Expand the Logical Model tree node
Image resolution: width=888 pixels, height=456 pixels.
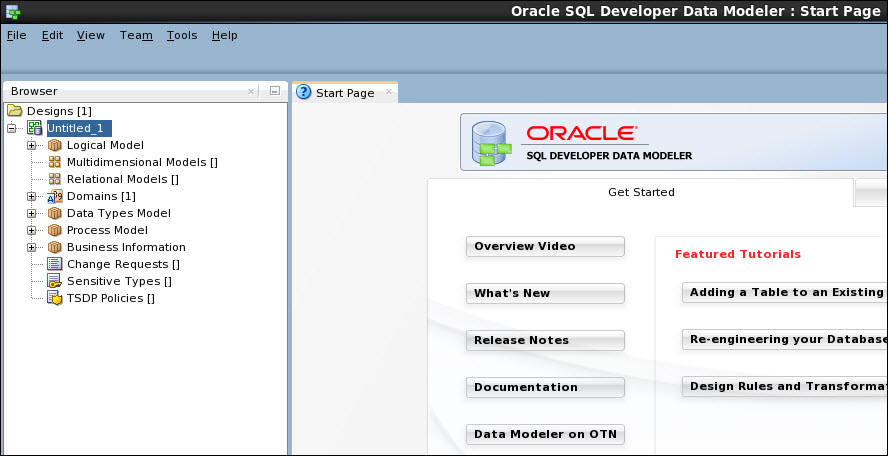click(x=32, y=145)
